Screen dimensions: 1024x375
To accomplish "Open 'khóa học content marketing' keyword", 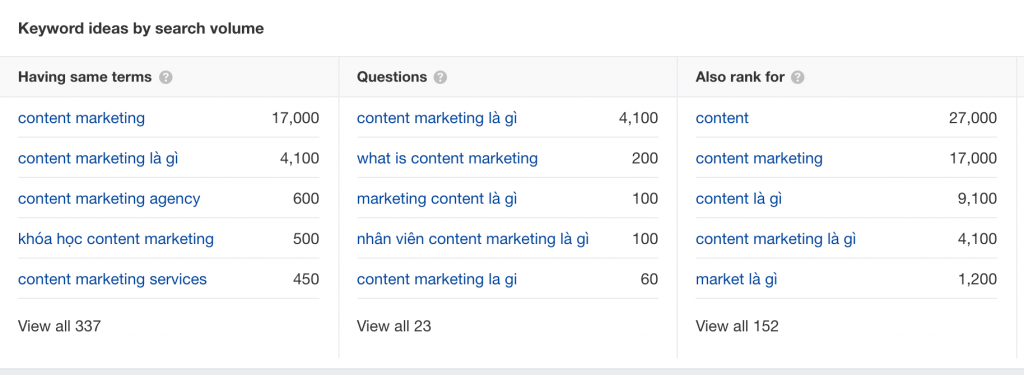I will [116, 239].
